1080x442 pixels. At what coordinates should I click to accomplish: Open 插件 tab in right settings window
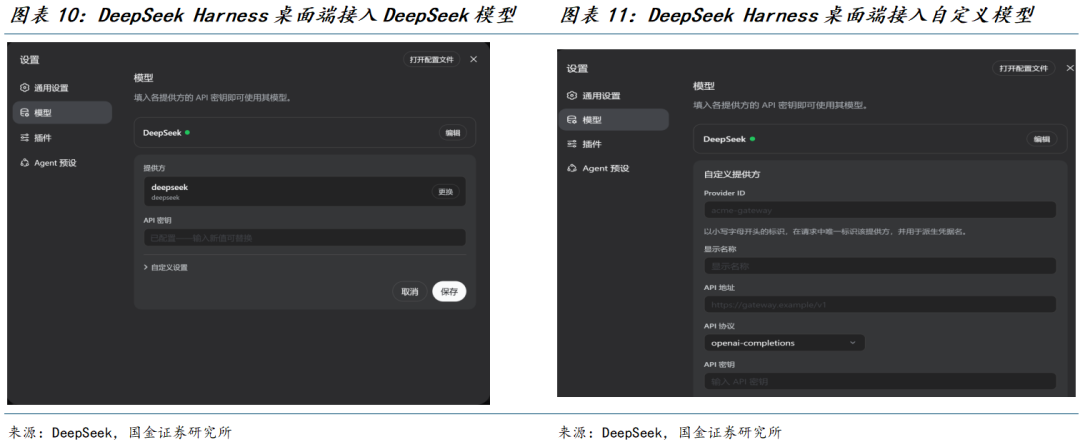(x=614, y=144)
